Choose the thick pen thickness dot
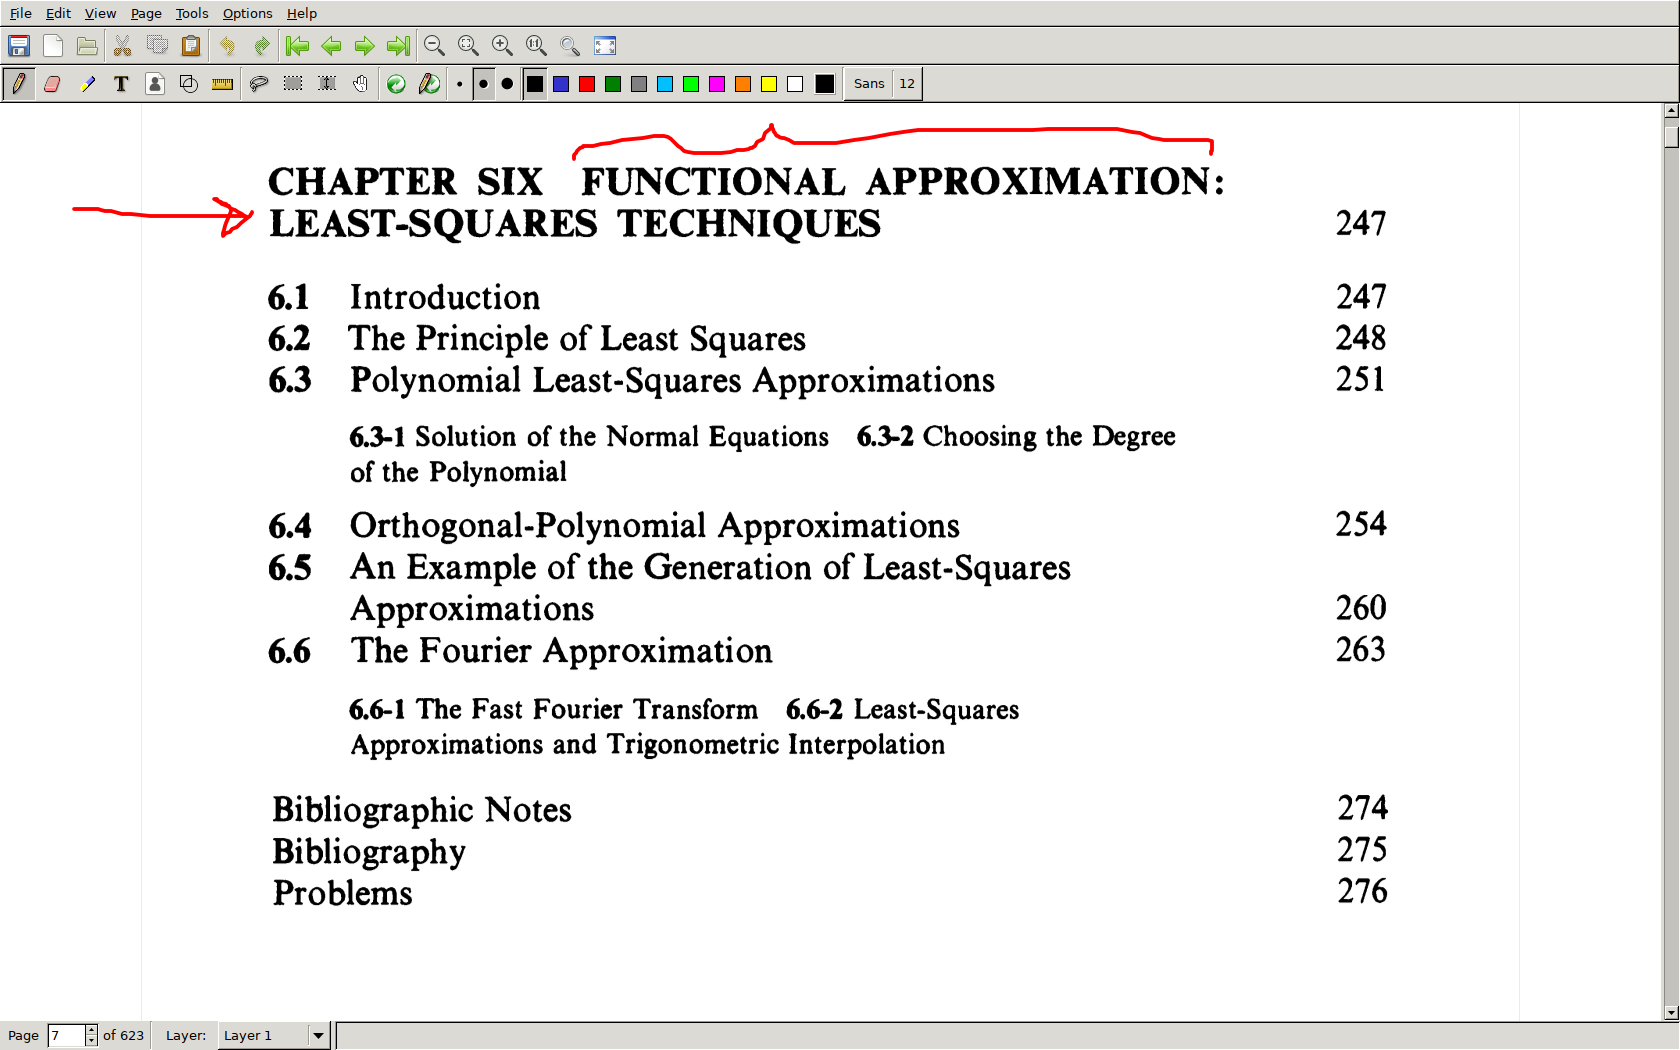The height and width of the screenshot is (1050, 1680). click(x=507, y=84)
